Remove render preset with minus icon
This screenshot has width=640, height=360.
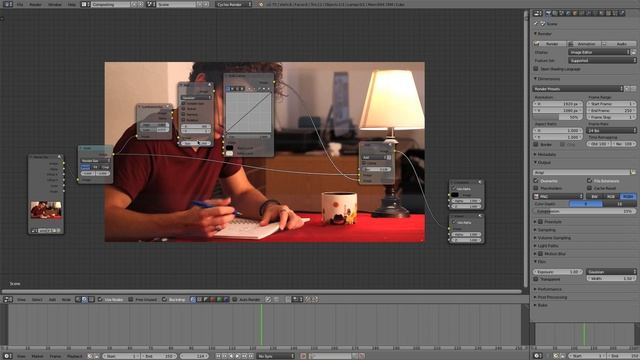[633, 89]
